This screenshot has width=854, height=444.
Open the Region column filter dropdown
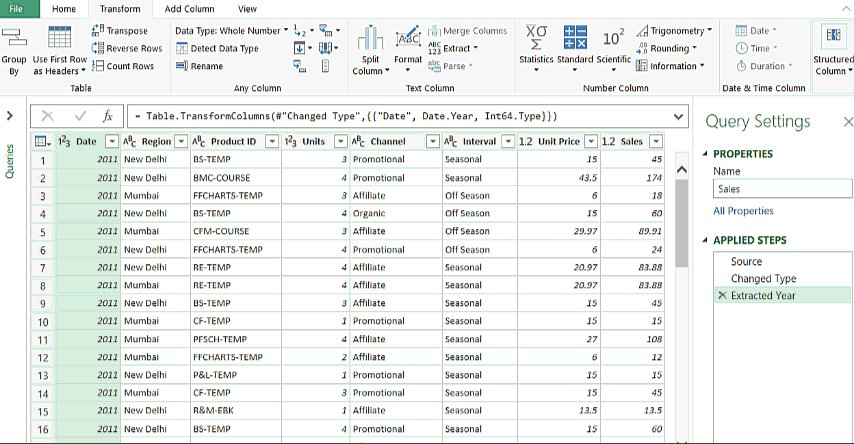pos(181,142)
